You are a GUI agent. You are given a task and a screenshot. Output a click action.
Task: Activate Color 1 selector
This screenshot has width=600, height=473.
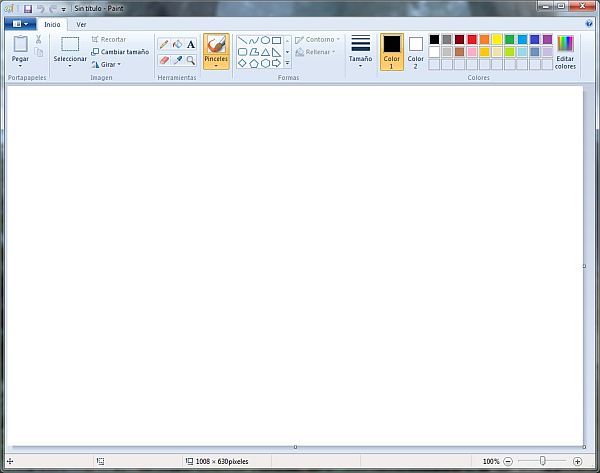391,52
